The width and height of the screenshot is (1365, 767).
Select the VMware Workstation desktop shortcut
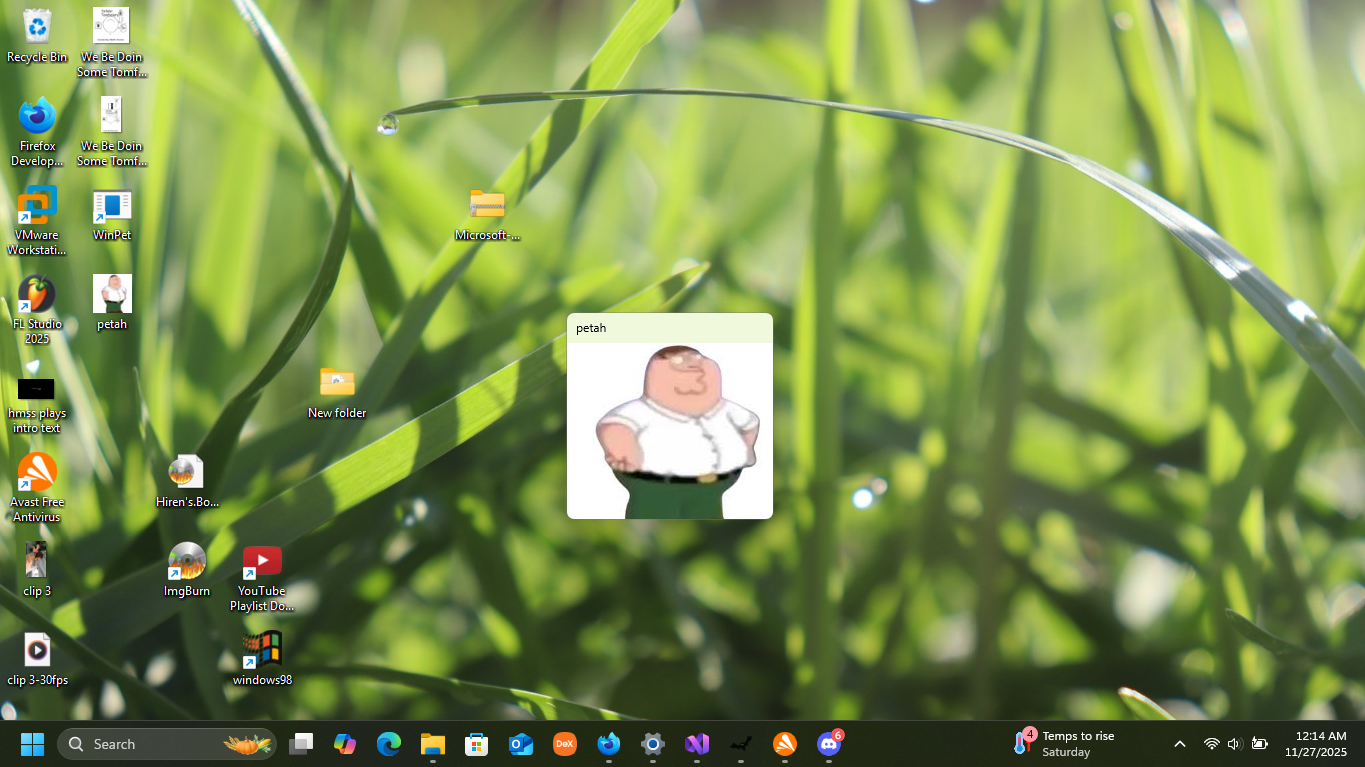click(37, 220)
